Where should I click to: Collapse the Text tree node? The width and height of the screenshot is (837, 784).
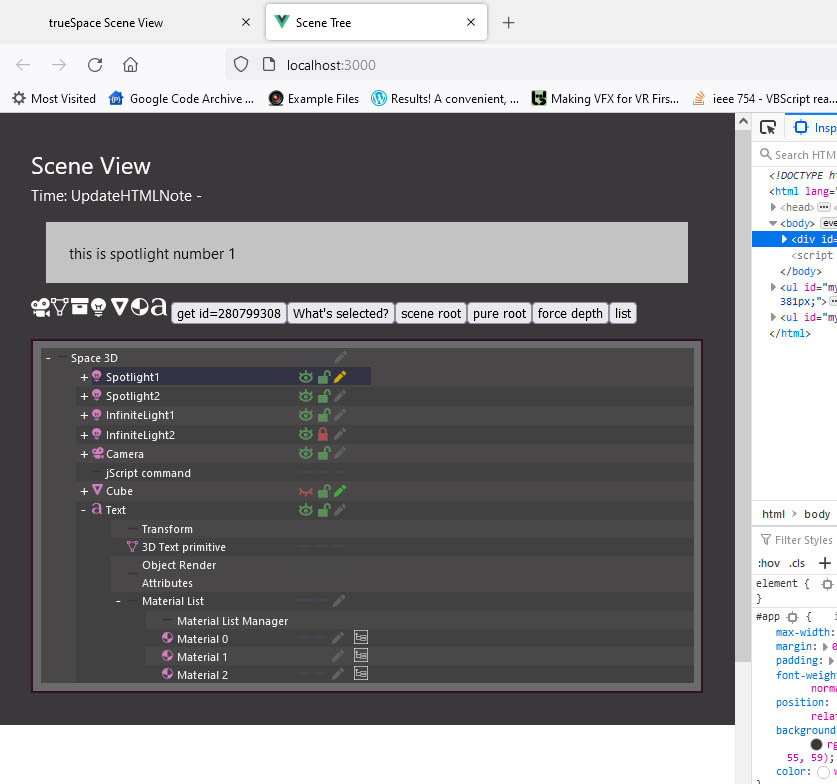pyautogui.click(x=83, y=510)
